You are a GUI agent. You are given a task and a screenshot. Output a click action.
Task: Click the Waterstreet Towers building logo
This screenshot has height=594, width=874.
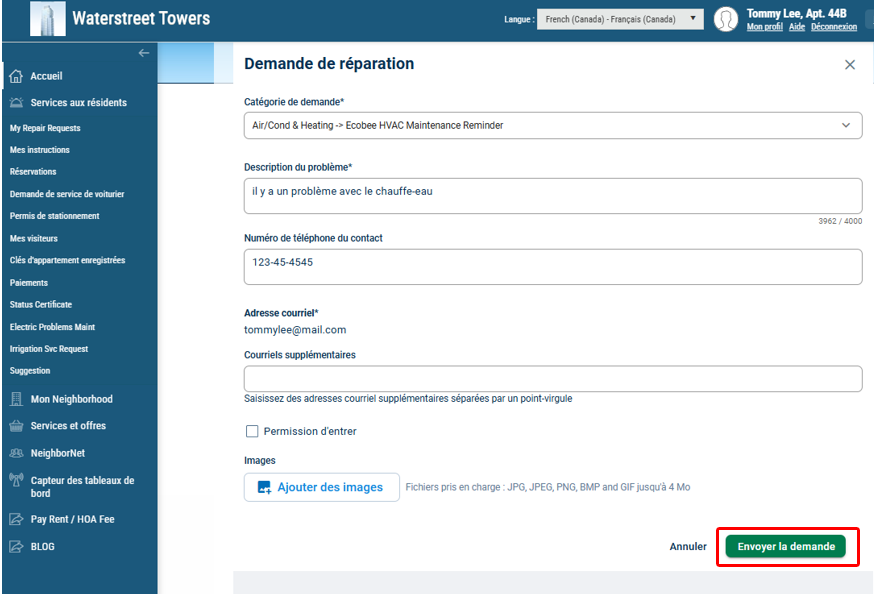[x=47, y=19]
